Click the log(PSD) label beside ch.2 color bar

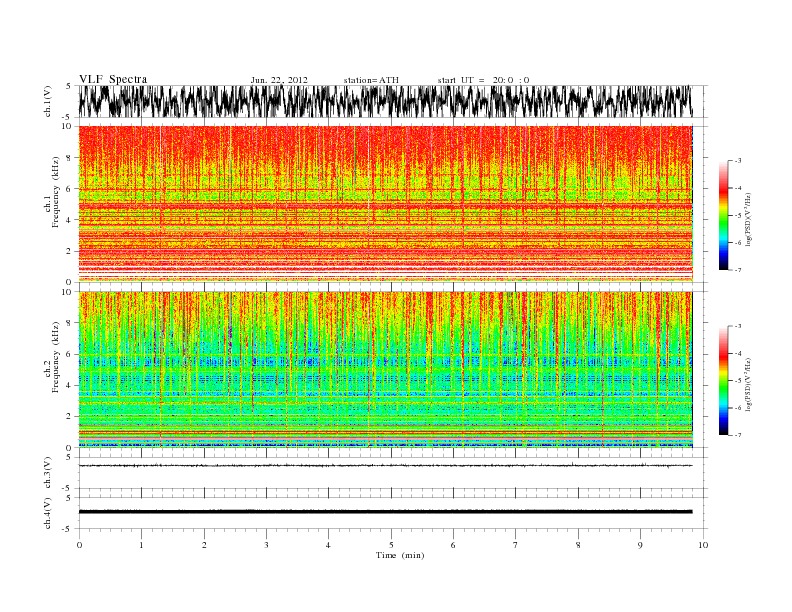(749, 384)
